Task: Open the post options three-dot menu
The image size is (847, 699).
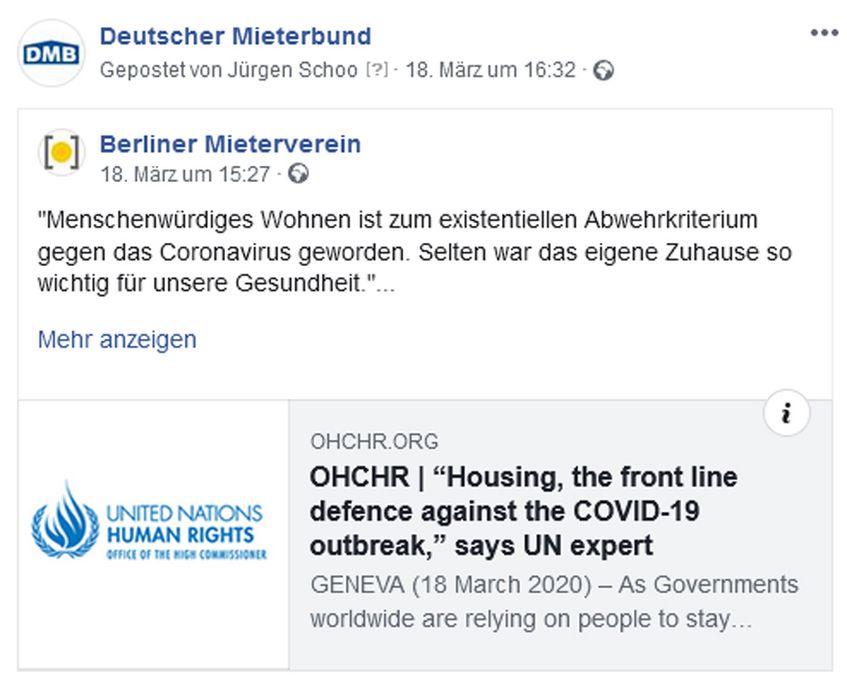Action: (x=824, y=33)
